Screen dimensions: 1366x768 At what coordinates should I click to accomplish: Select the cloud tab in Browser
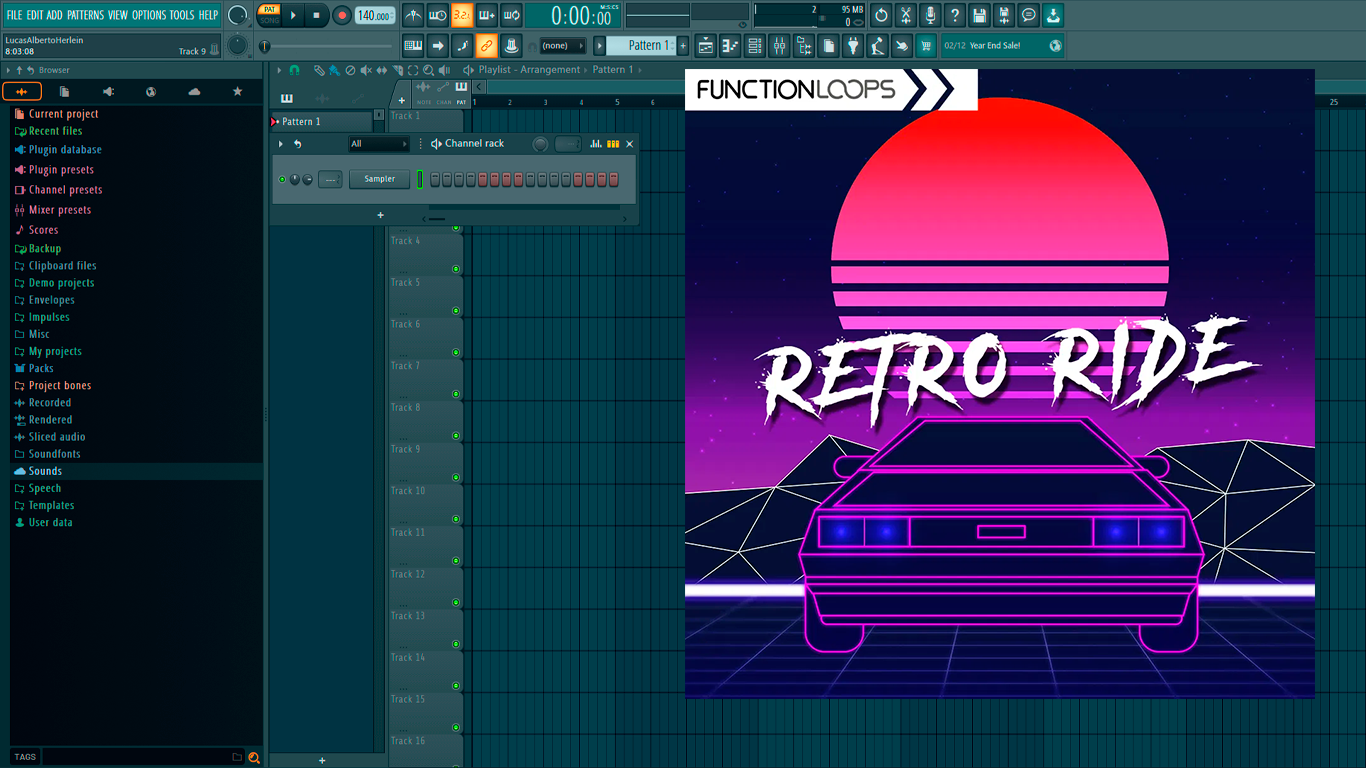(194, 92)
